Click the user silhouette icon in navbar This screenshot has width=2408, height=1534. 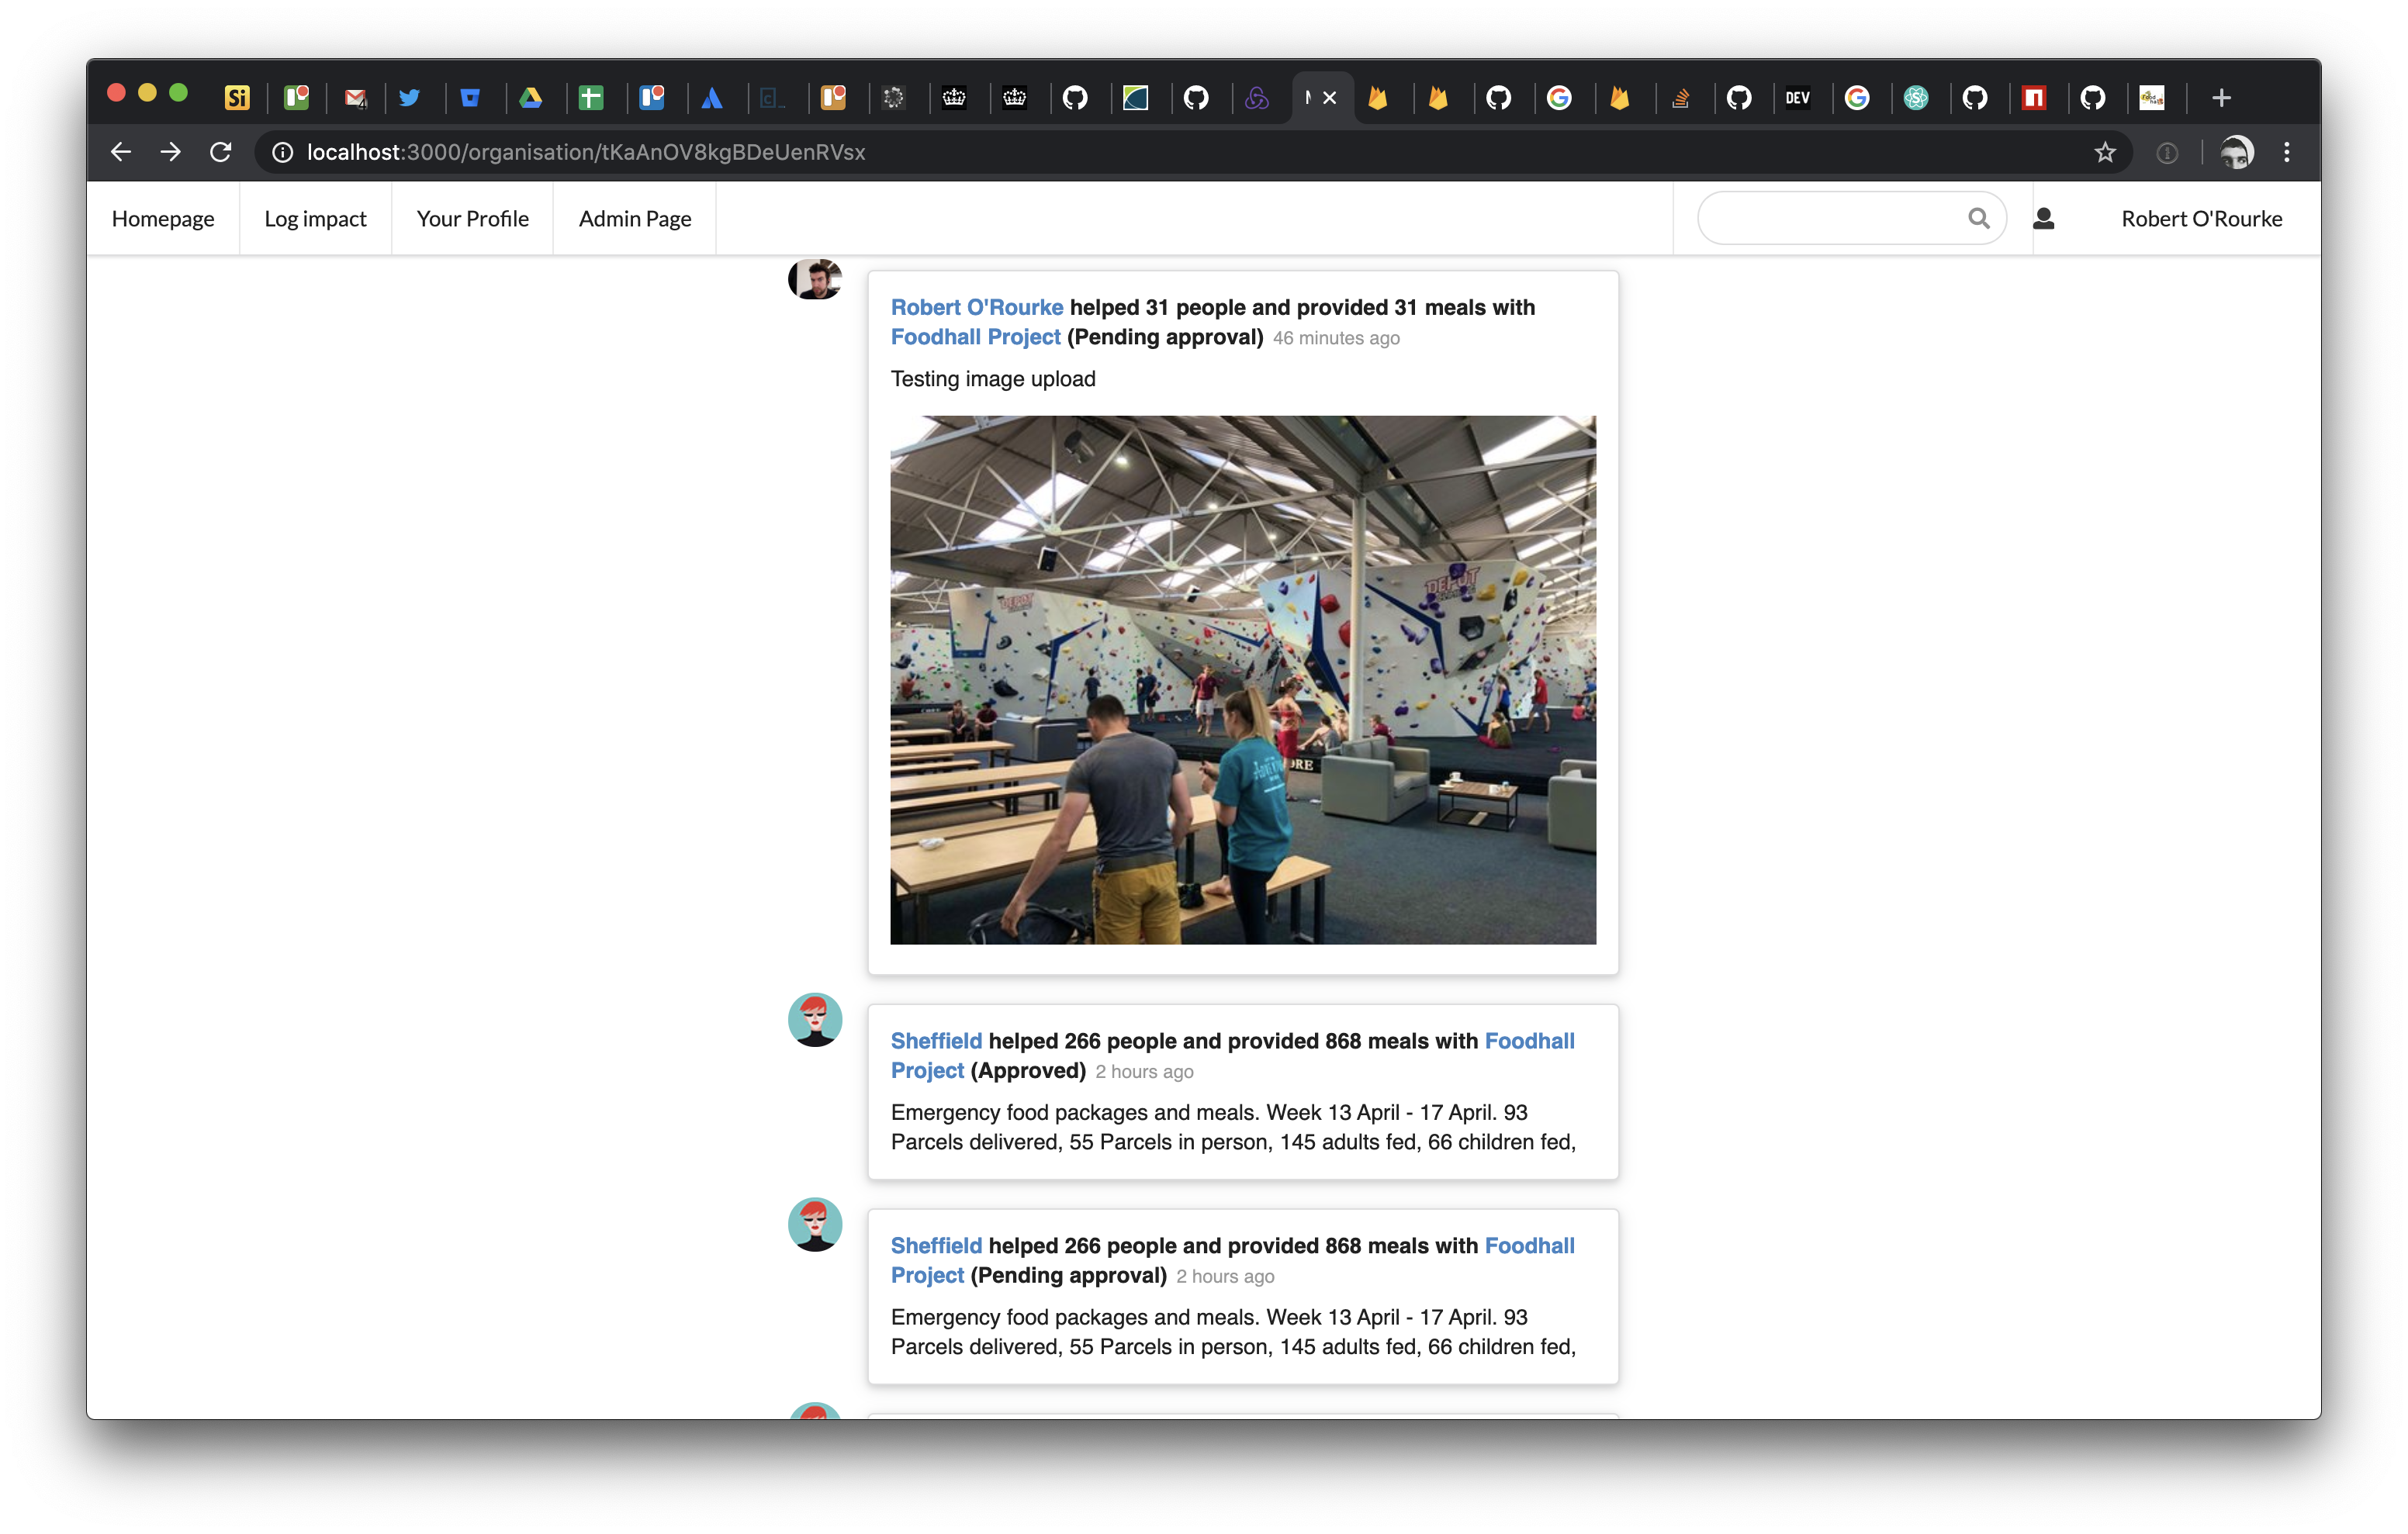pos(2043,218)
